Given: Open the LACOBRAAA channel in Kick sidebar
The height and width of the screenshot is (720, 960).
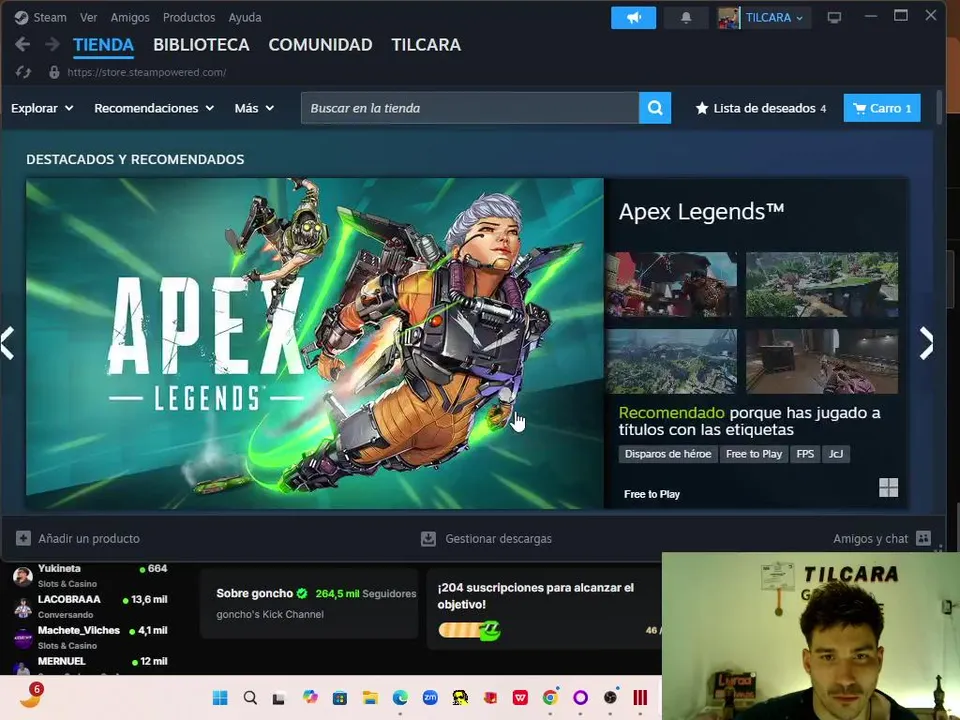Looking at the screenshot, I should (x=91, y=606).
